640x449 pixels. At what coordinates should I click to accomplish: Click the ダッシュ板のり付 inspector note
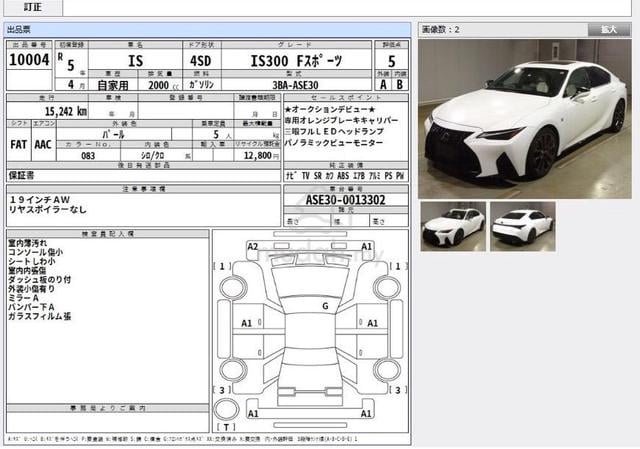coord(40,280)
